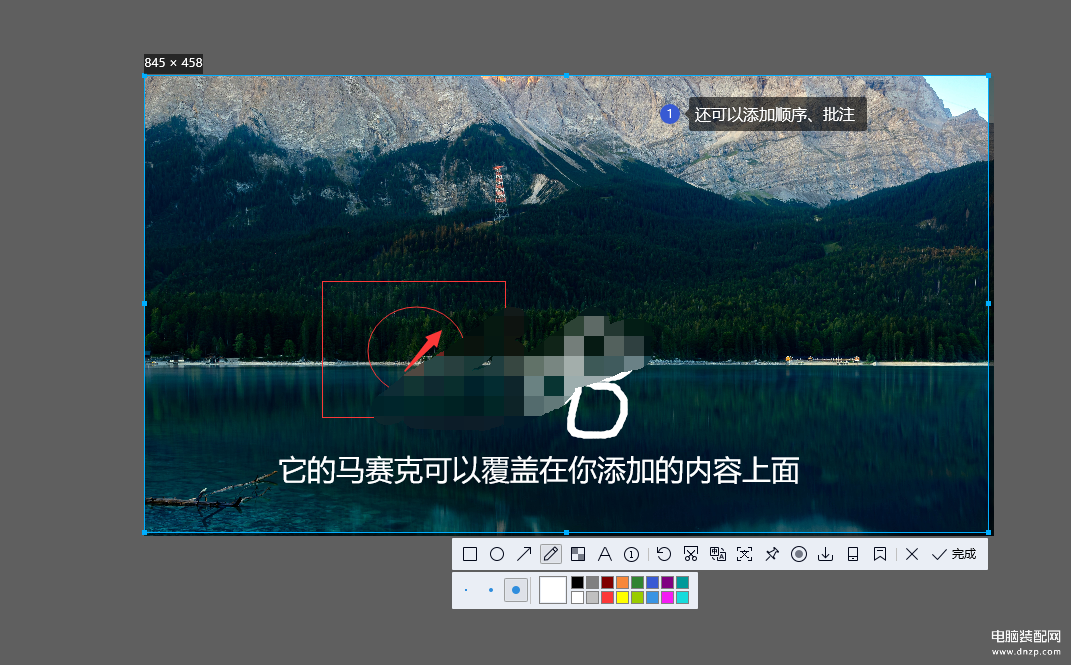Undo the last annotation

[663, 554]
